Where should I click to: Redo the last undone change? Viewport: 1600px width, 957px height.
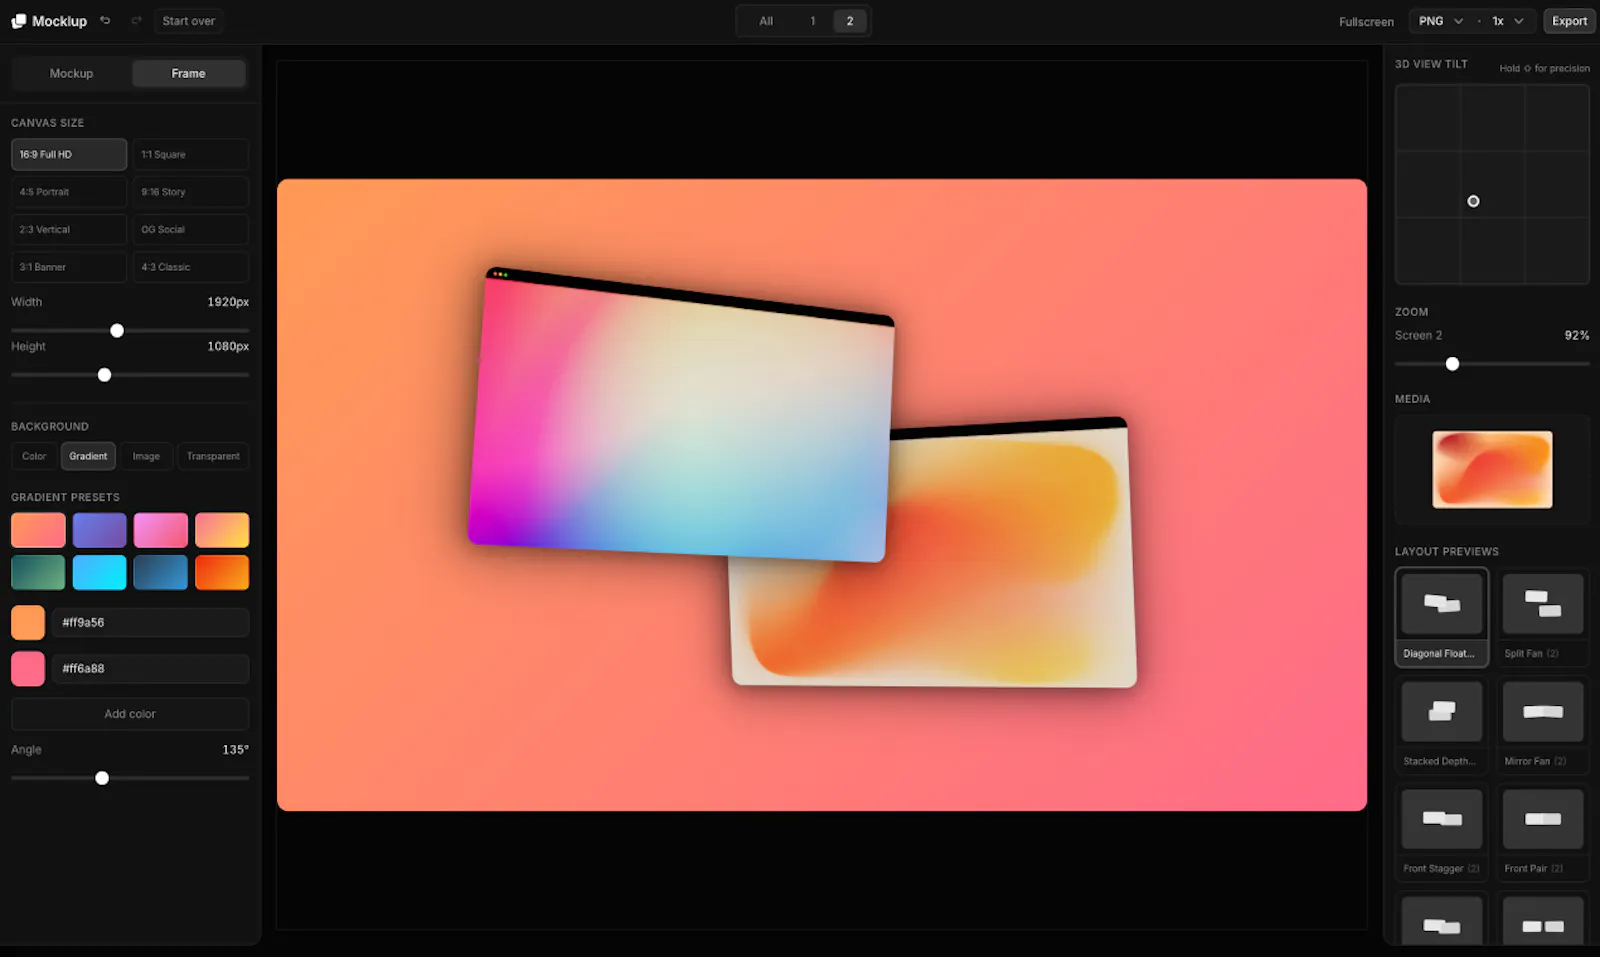point(136,21)
